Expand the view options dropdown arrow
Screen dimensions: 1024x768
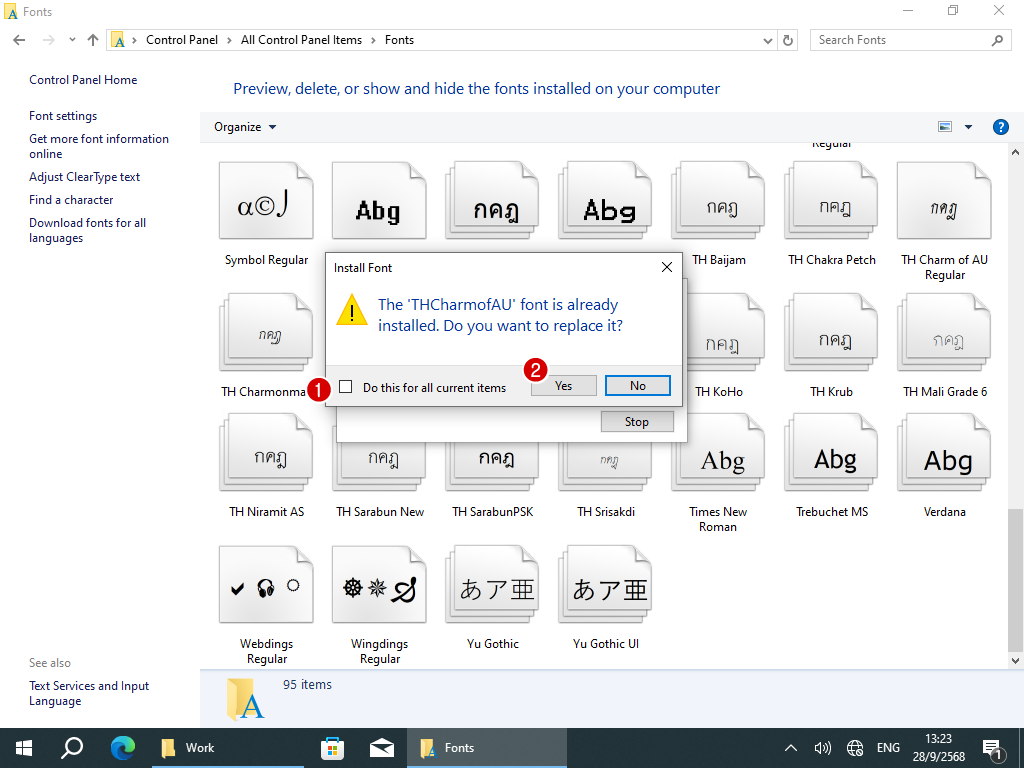968,127
